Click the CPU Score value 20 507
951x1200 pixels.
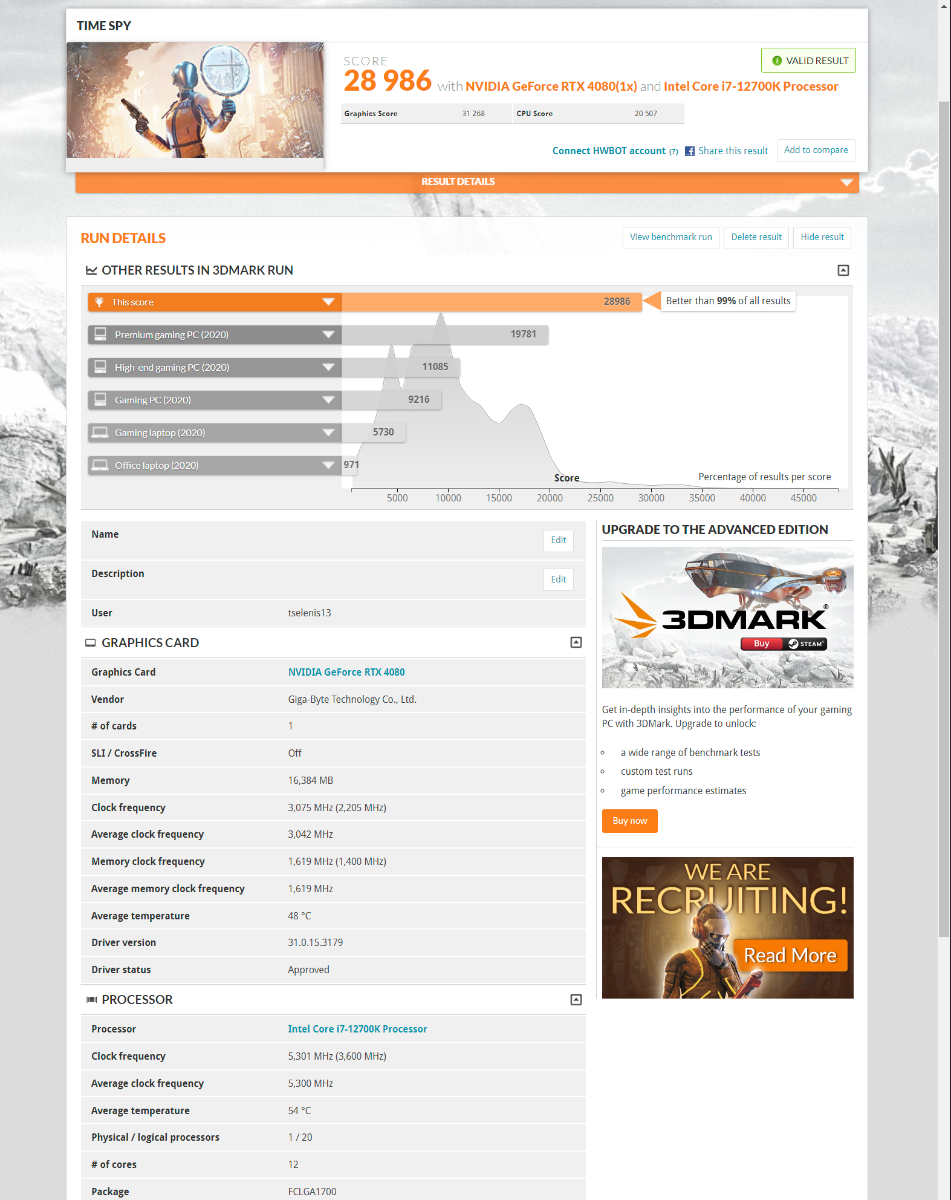tap(645, 114)
